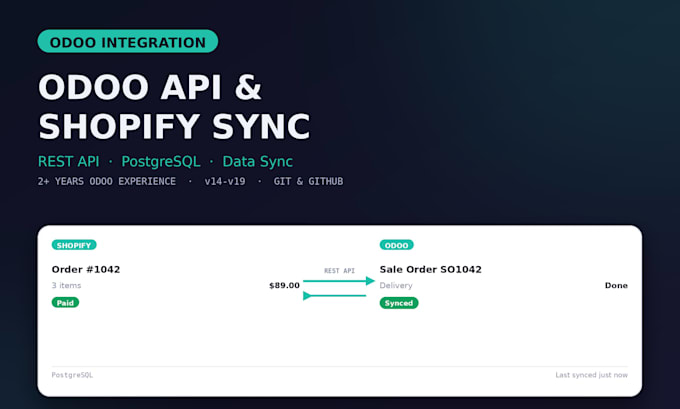Image resolution: width=680 pixels, height=409 pixels.
Task: Click the Done delivery status
Action: [x=616, y=285]
